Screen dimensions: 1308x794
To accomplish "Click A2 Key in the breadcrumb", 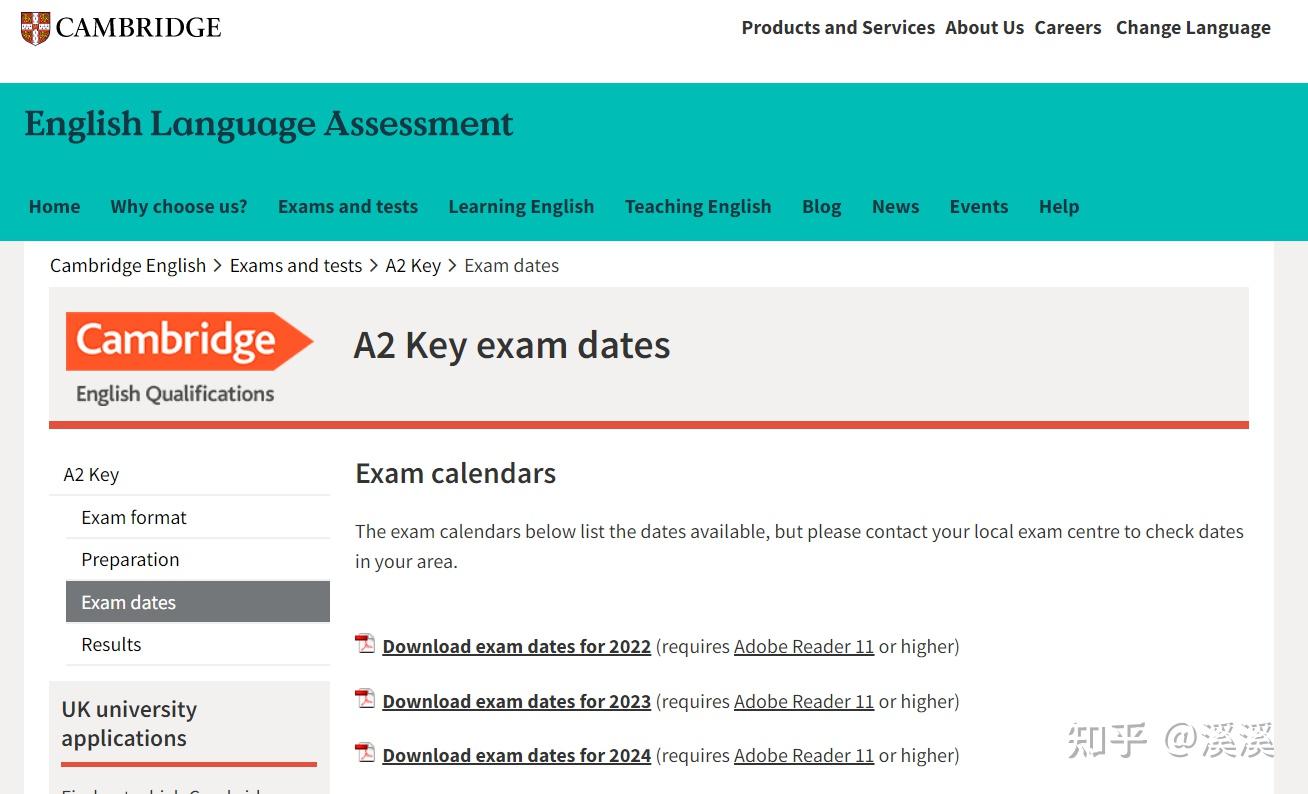I will click(413, 266).
